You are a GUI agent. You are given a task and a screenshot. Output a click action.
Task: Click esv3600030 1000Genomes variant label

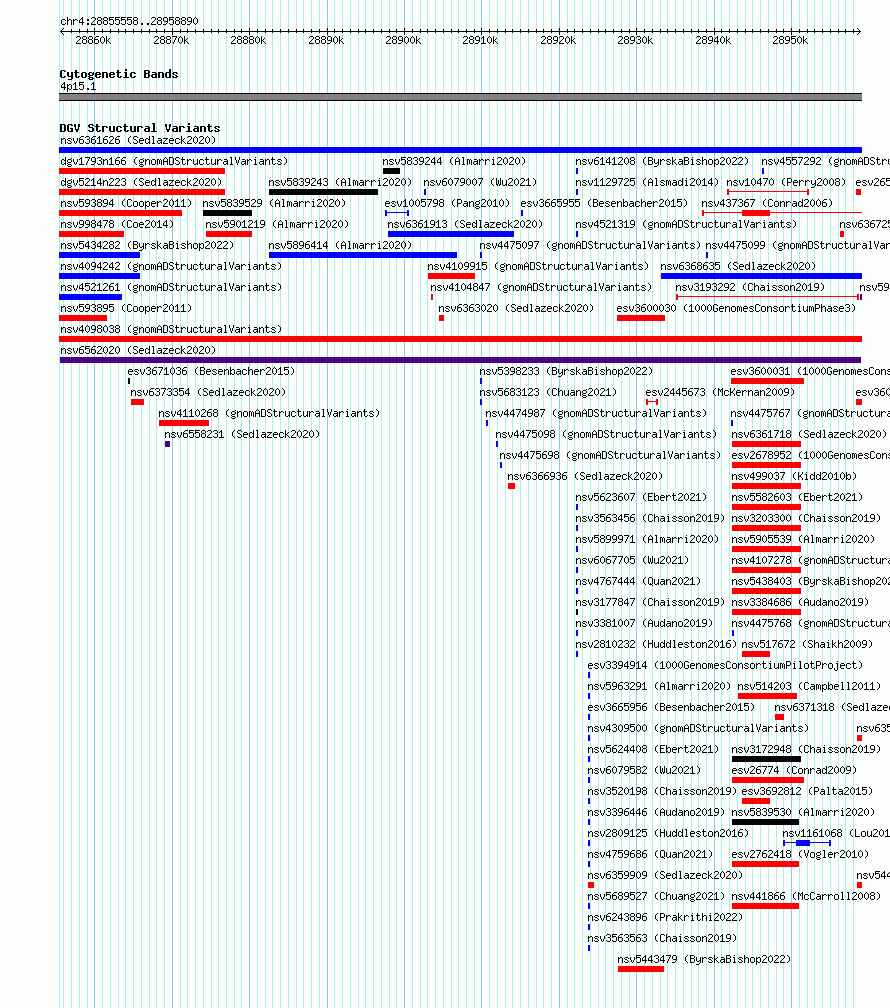(736, 309)
